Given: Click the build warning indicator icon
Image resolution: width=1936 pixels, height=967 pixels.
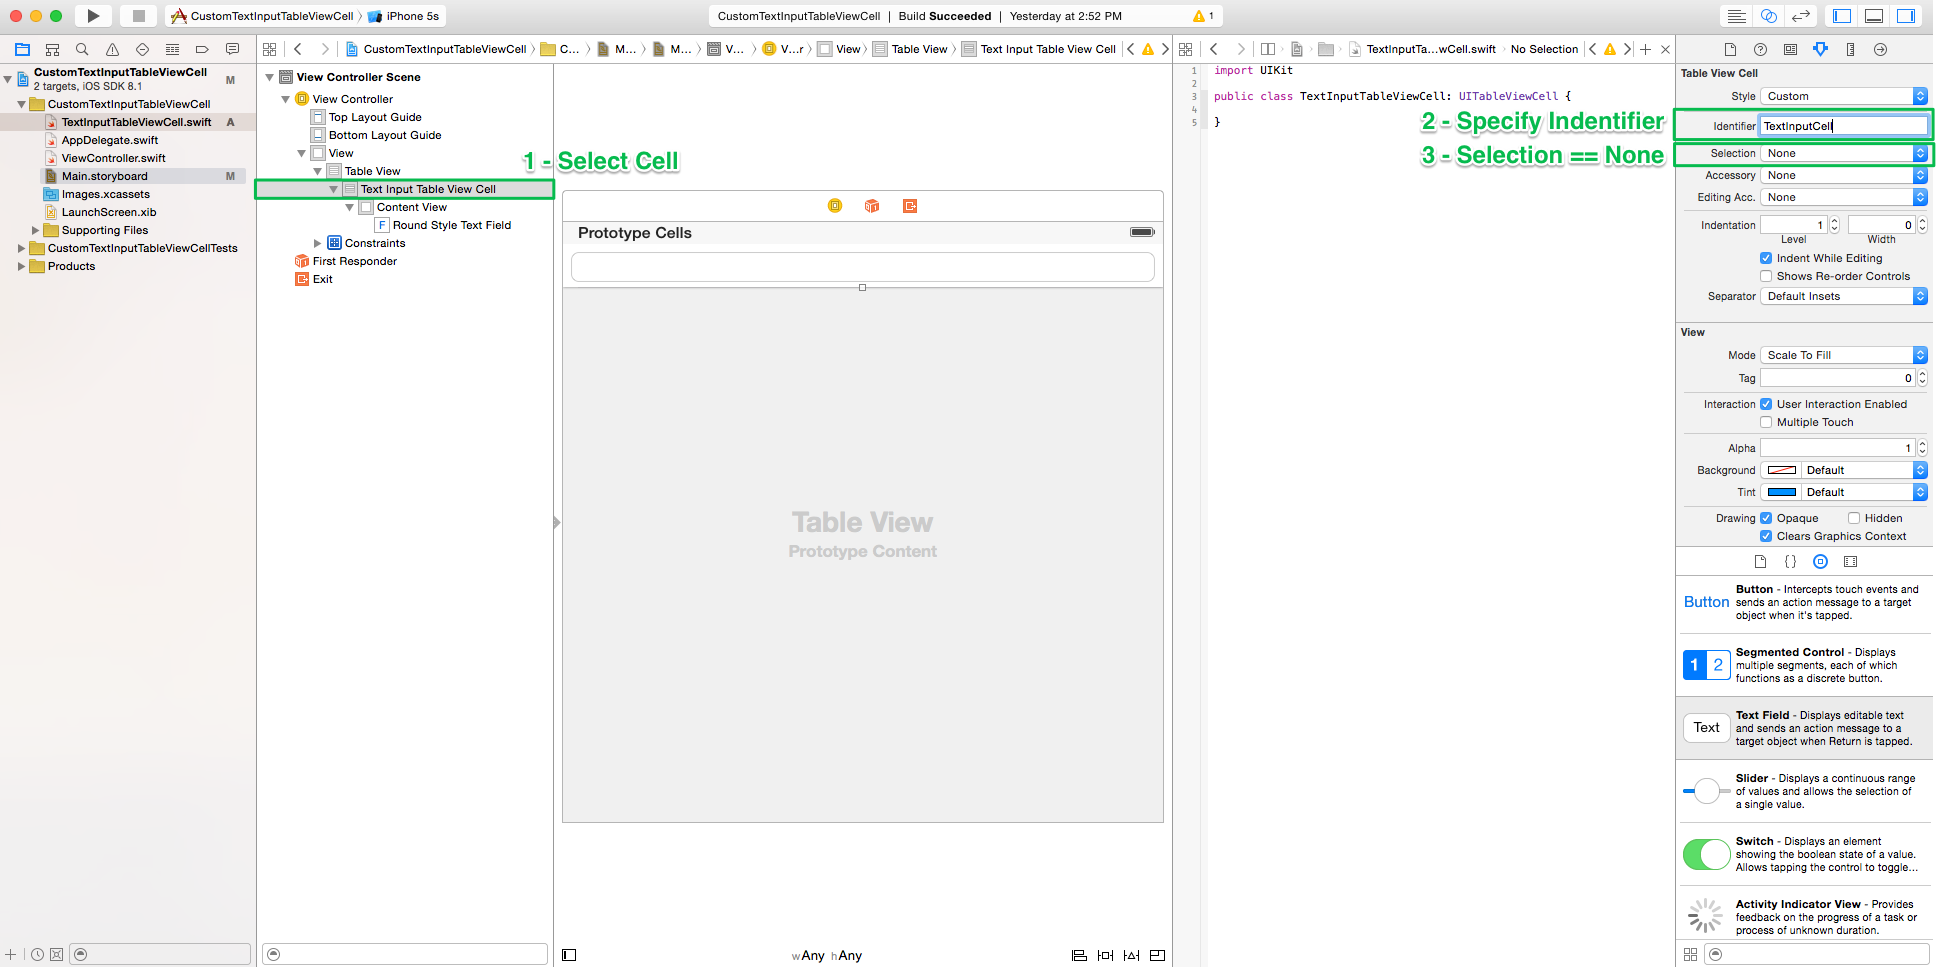Looking at the screenshot, I should [1199, 16].
